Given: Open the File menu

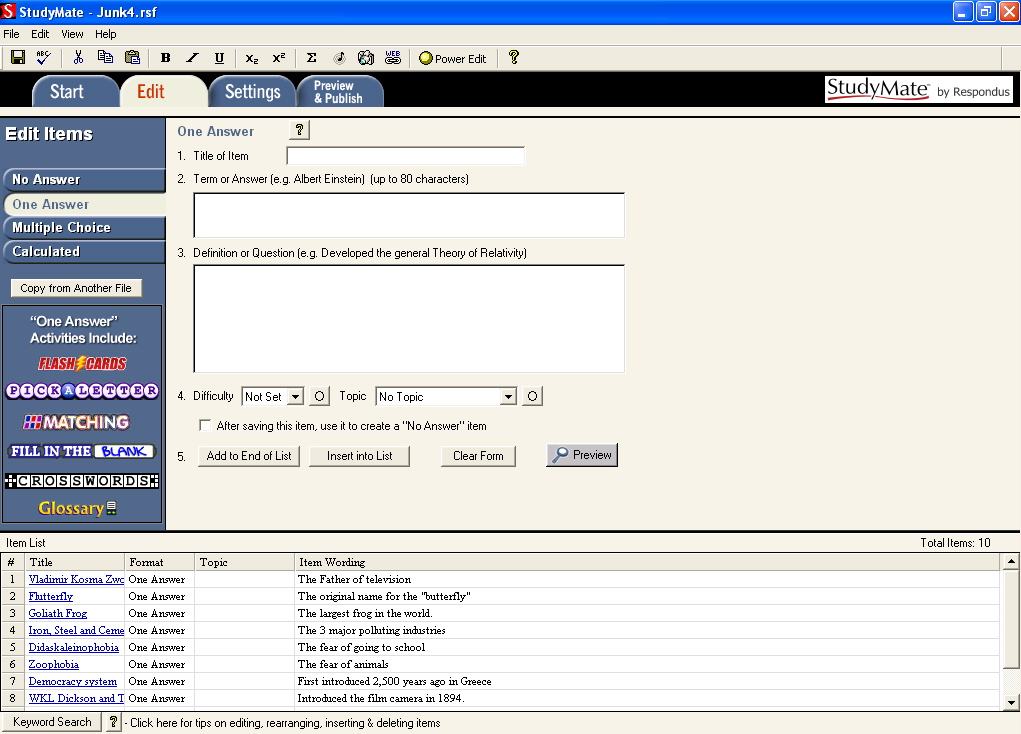Looking at the screenshot, I should click(x=11, y=34).
